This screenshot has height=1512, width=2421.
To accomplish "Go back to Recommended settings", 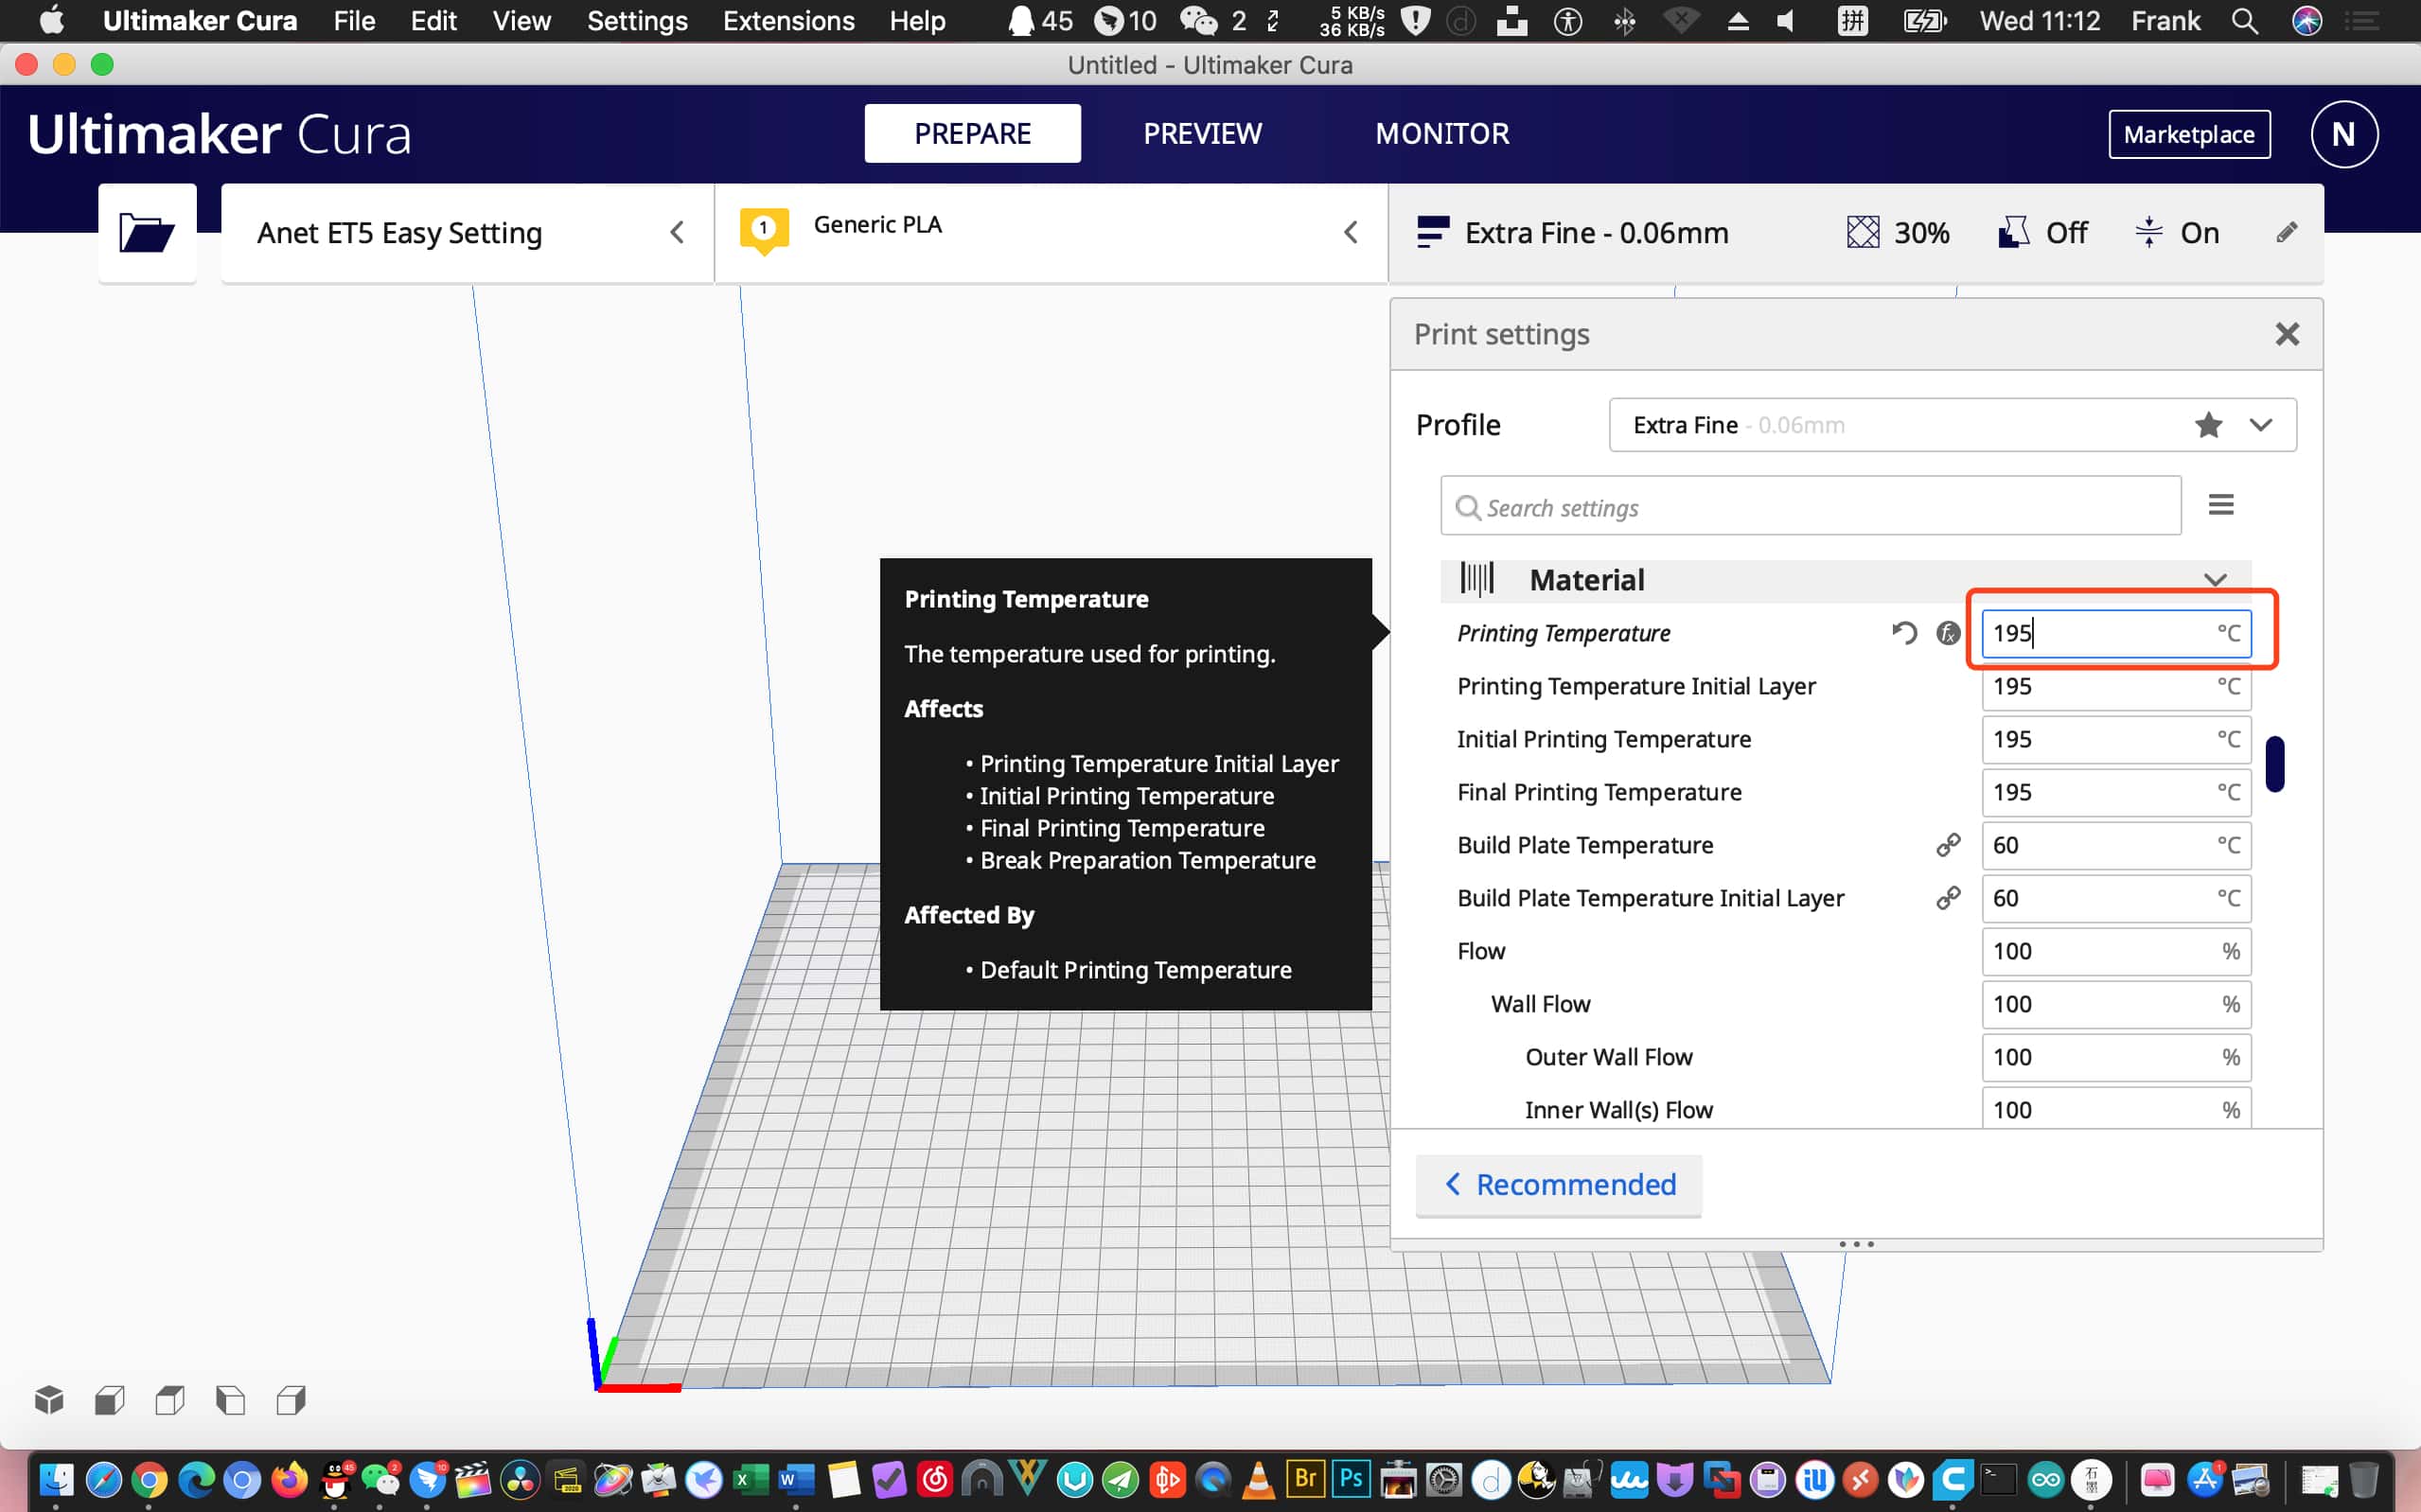I will [x=1558, y=1185].
